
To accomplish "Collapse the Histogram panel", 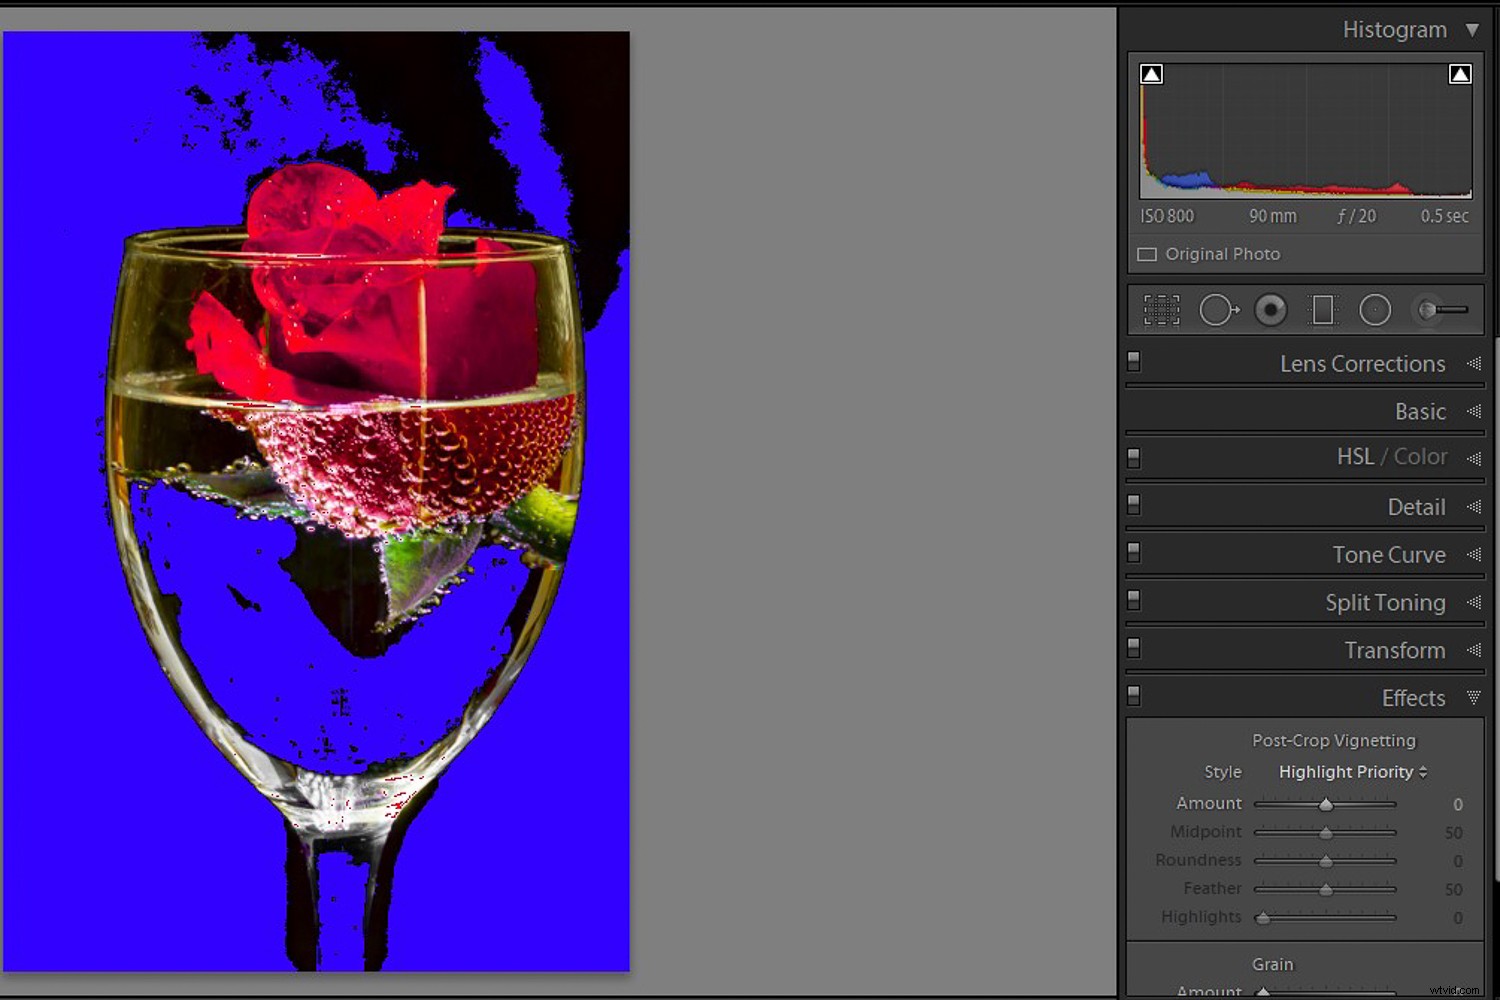I will coord(1474,29).
